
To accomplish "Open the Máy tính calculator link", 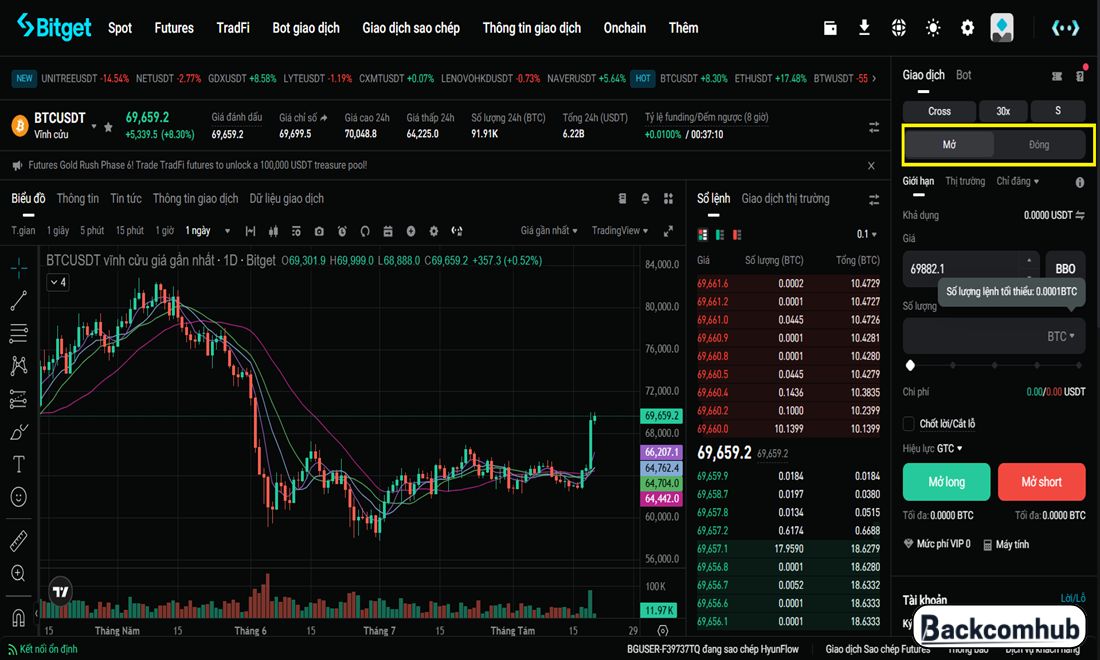I will (1006, 544).
